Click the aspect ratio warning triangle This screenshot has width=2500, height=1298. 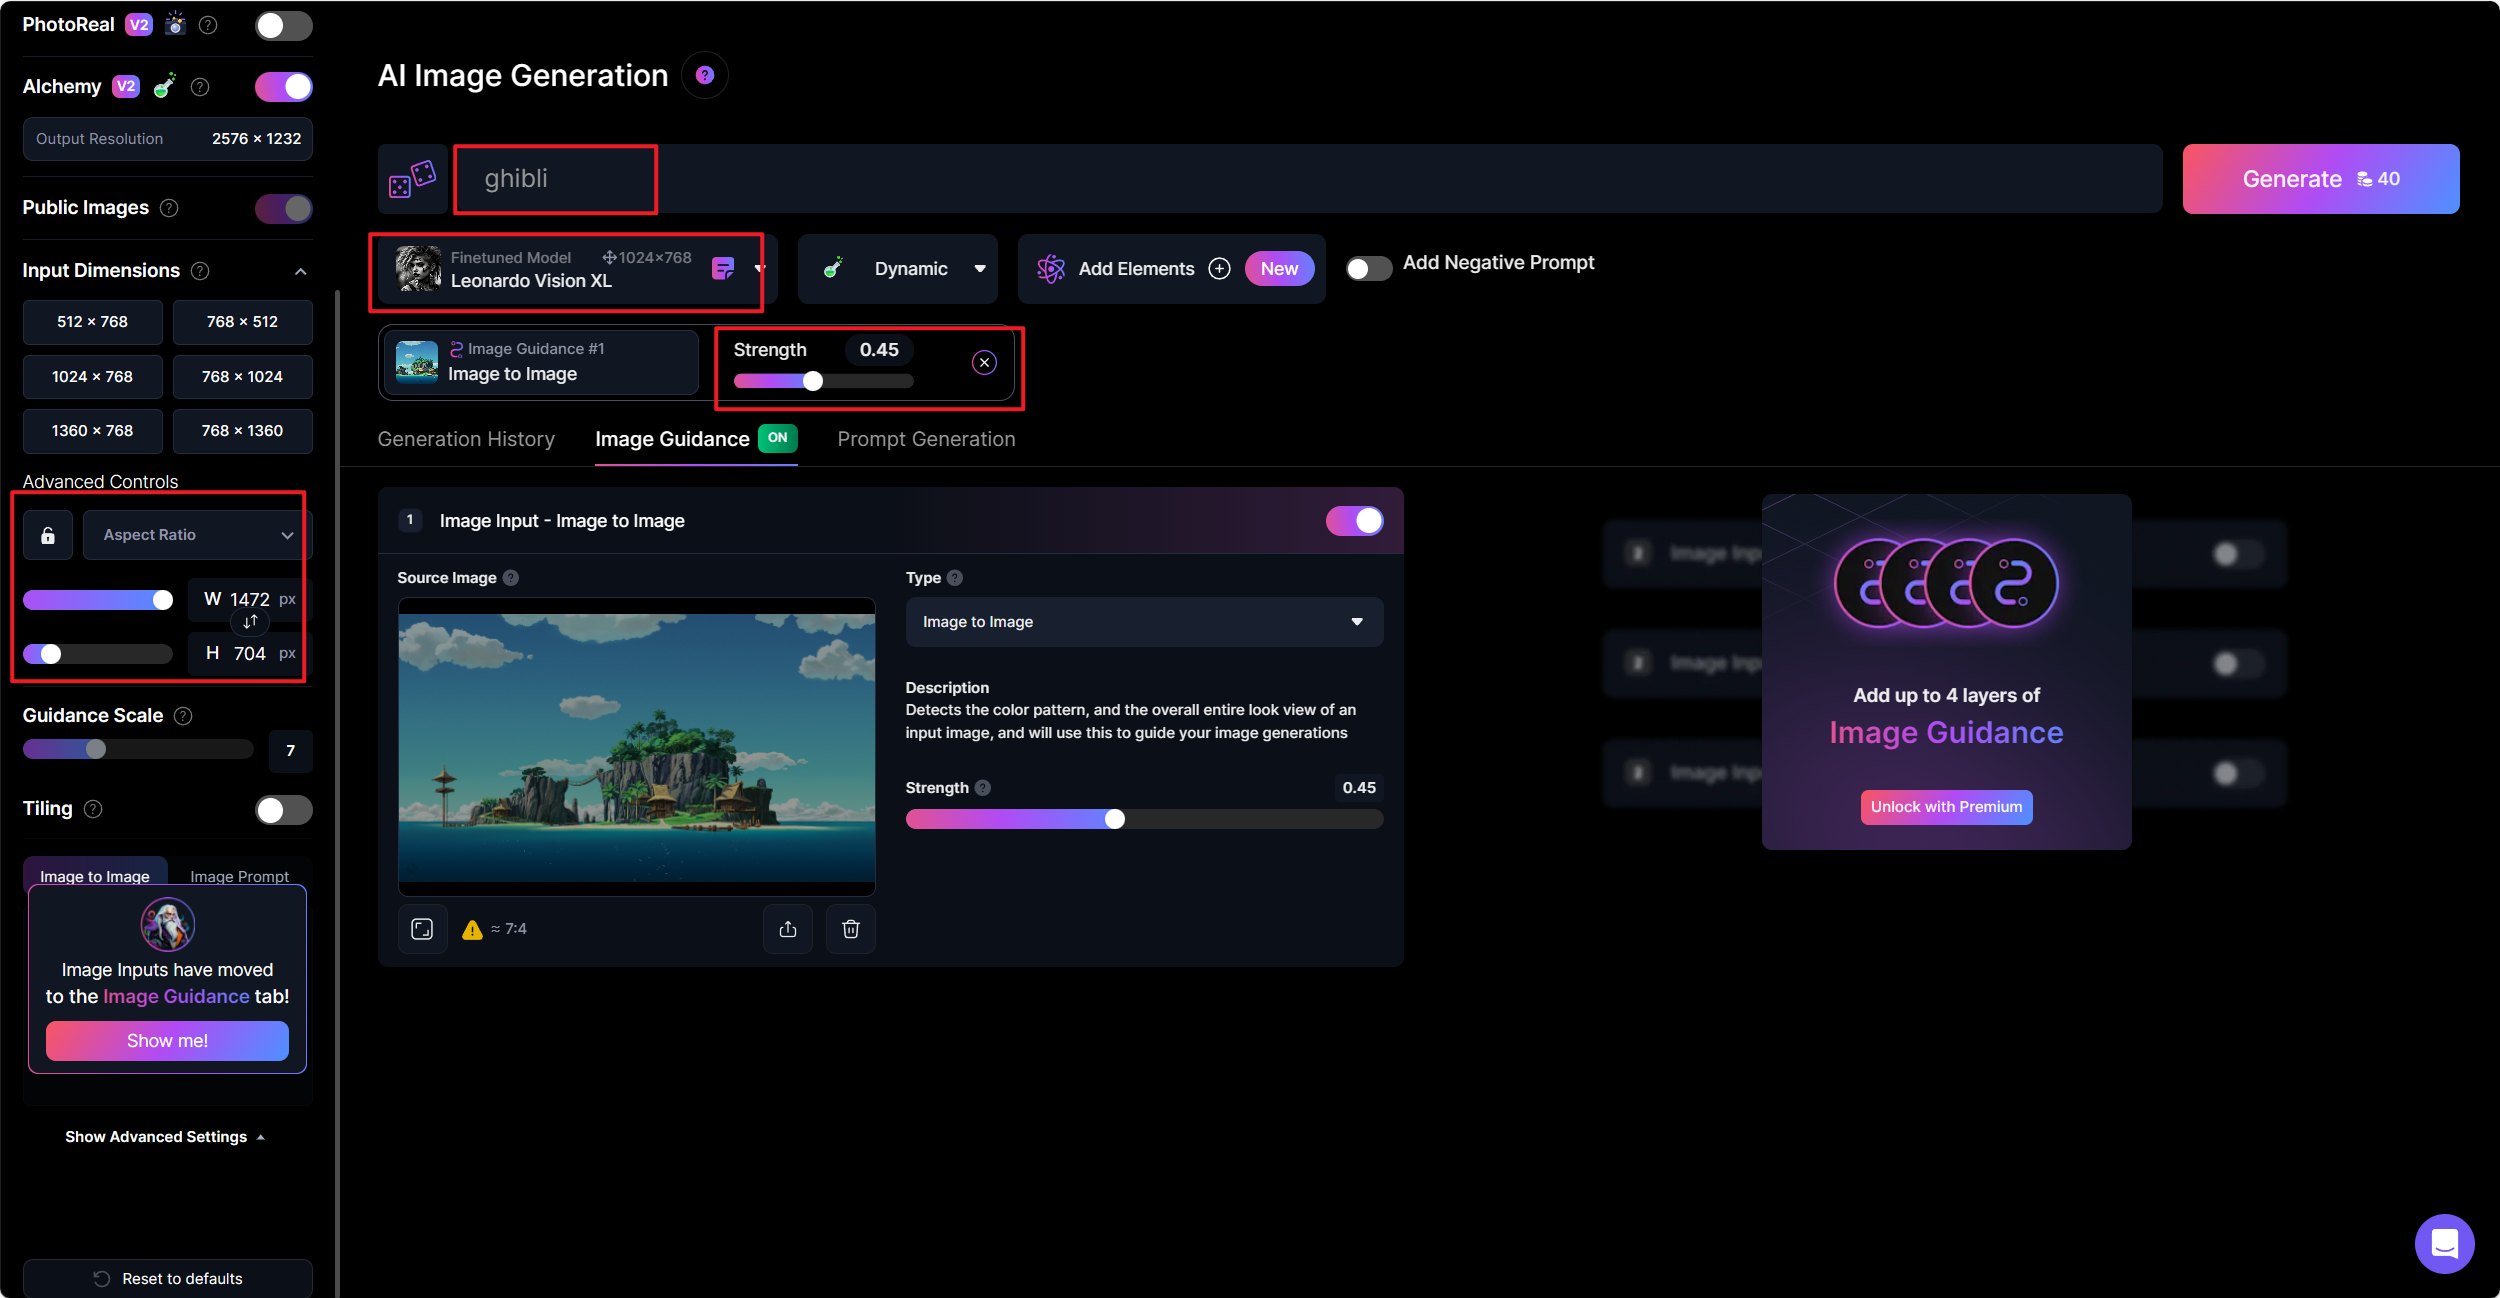coord(472,930)
